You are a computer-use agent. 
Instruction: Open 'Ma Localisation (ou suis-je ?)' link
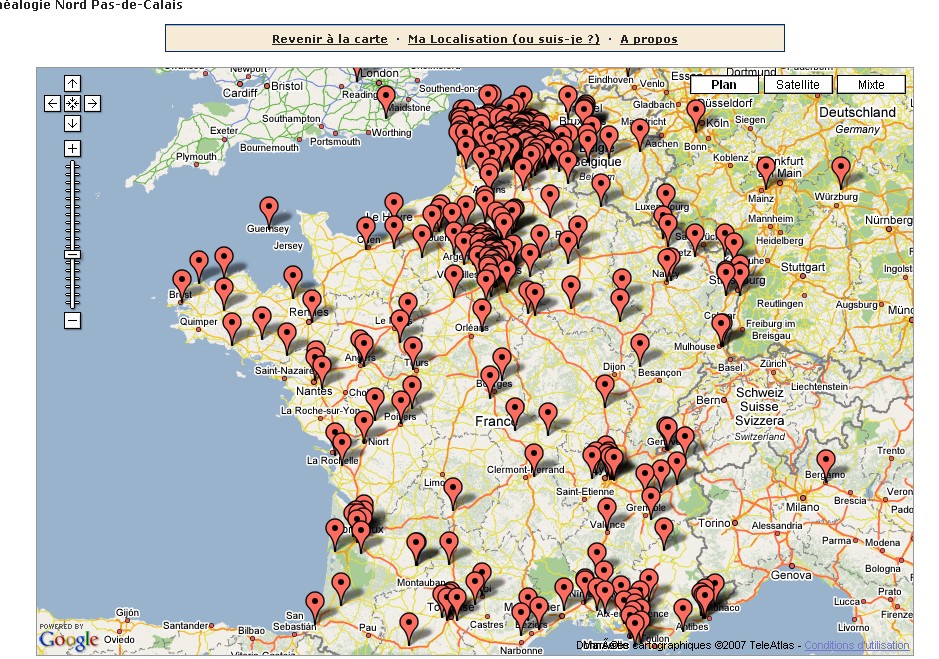(x=504, y=39)
